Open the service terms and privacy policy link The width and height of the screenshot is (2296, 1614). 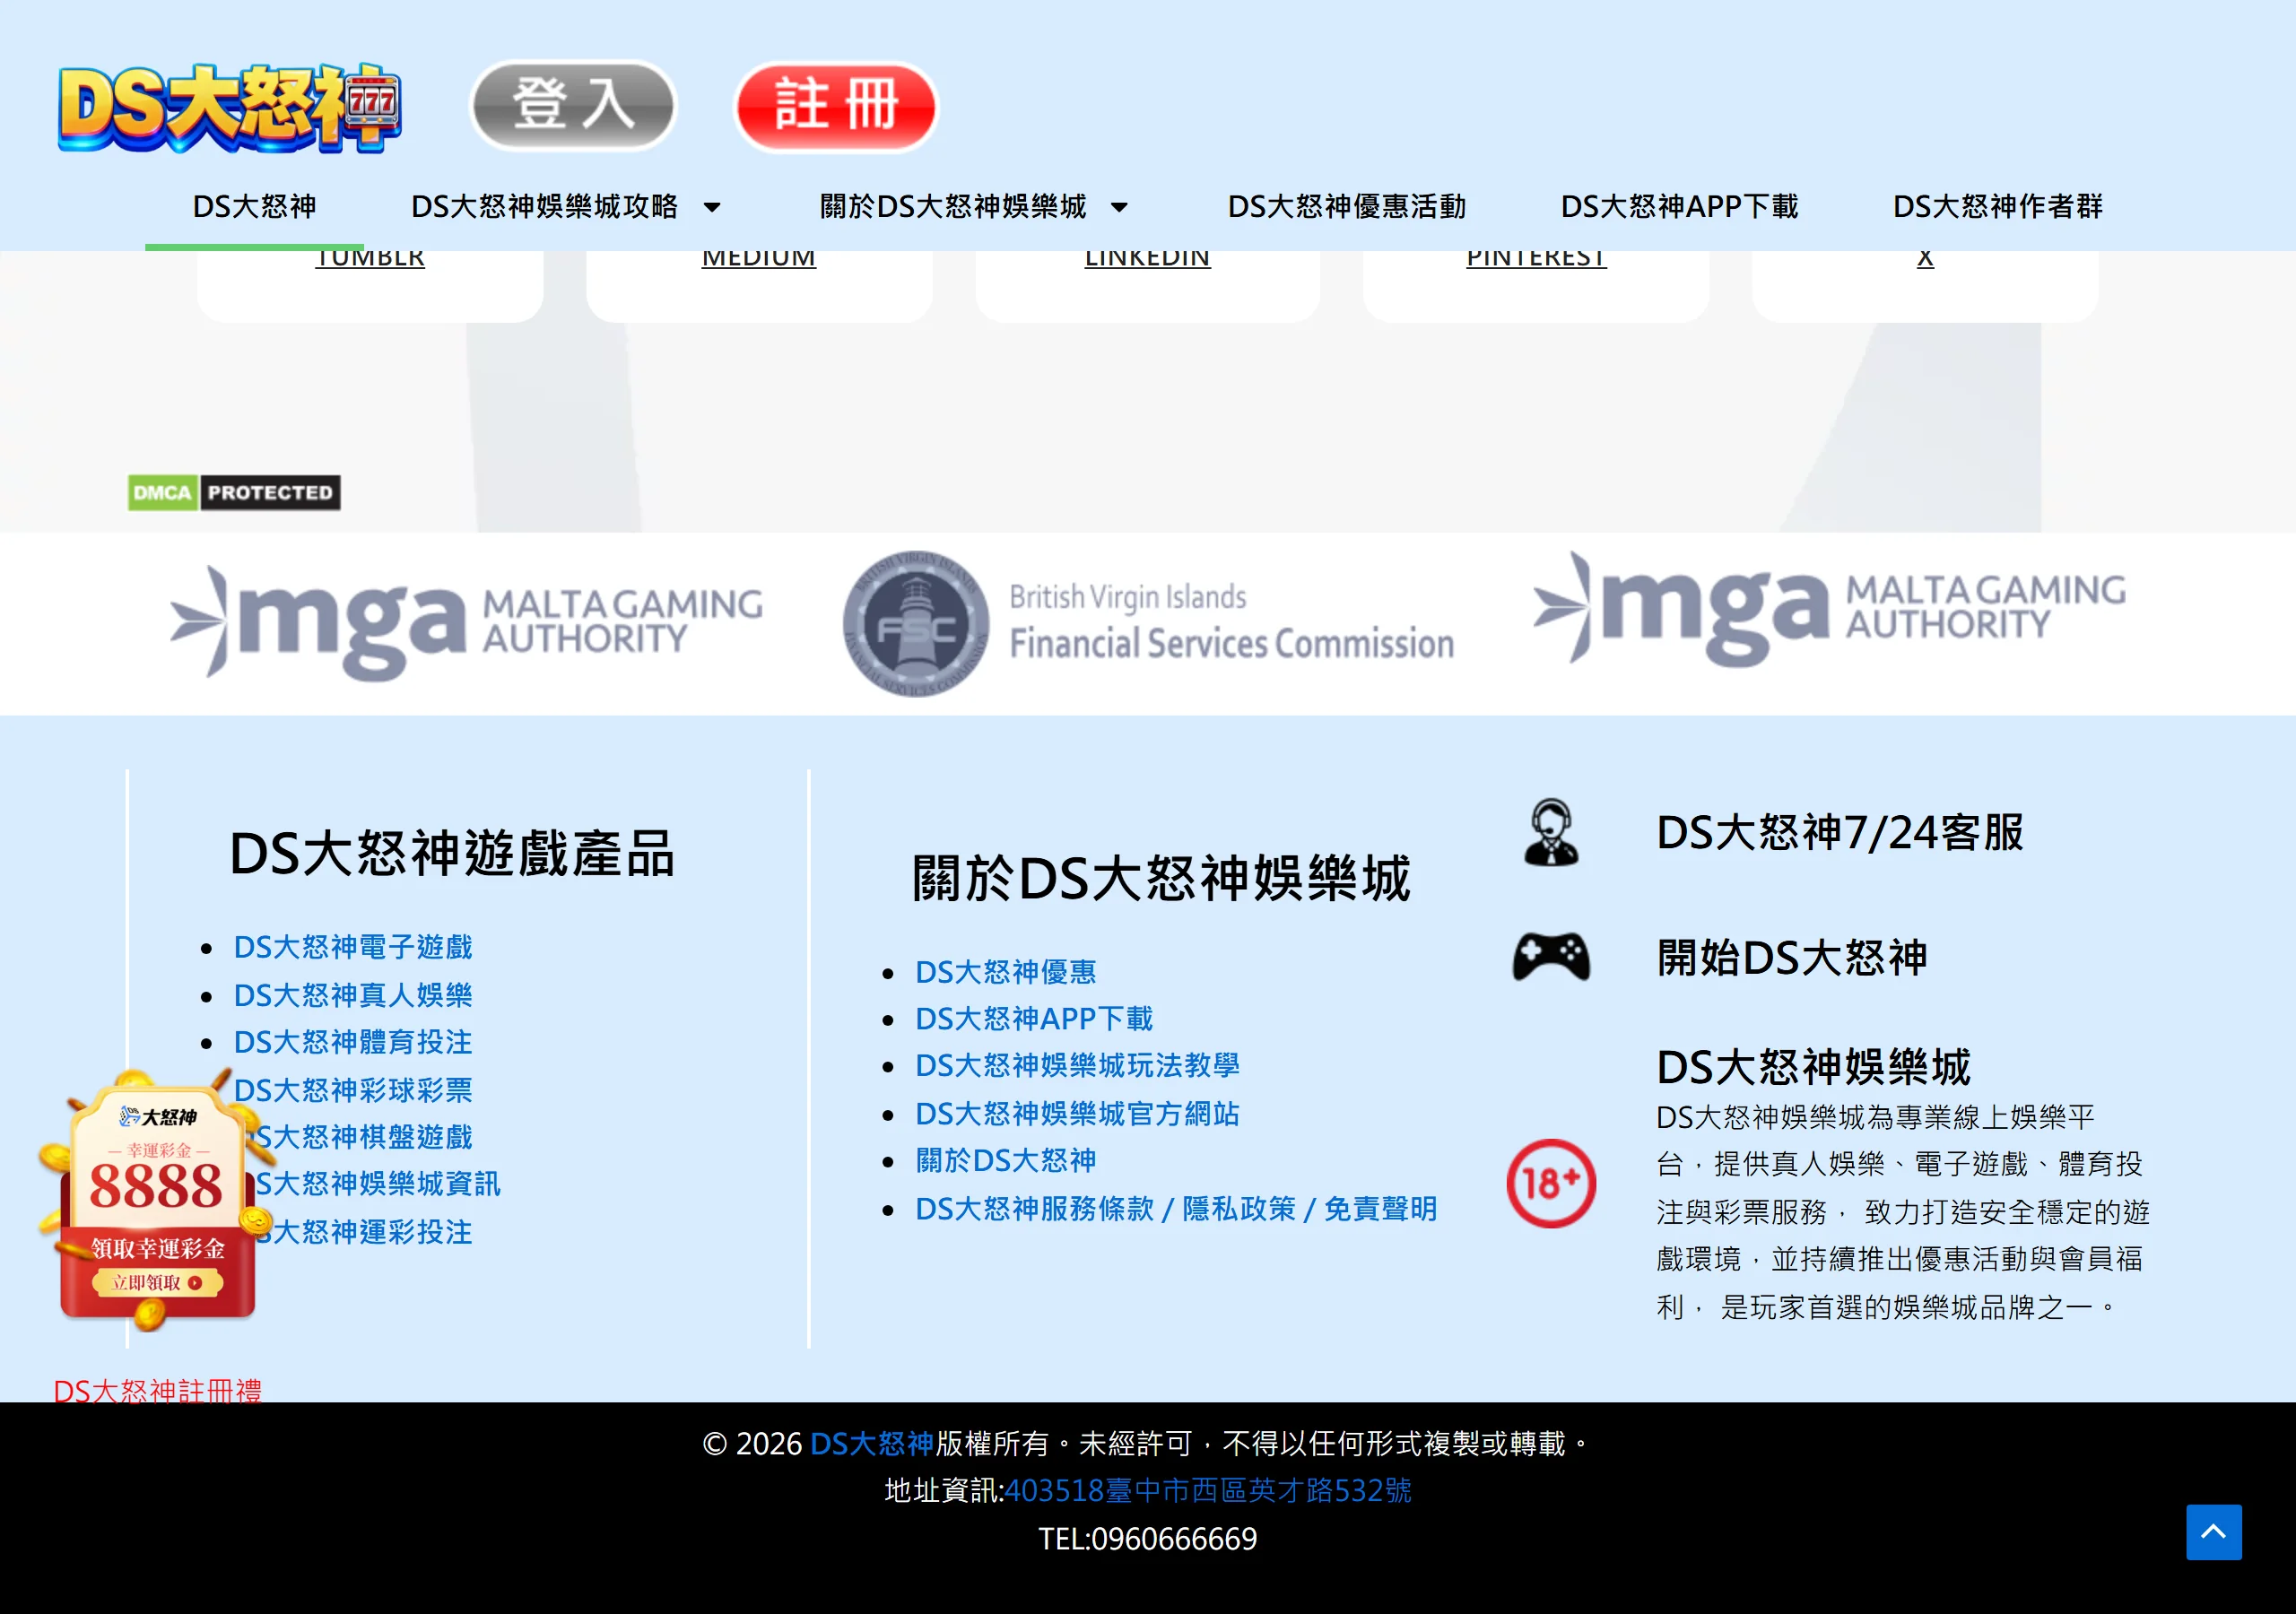[1176, 1209]
